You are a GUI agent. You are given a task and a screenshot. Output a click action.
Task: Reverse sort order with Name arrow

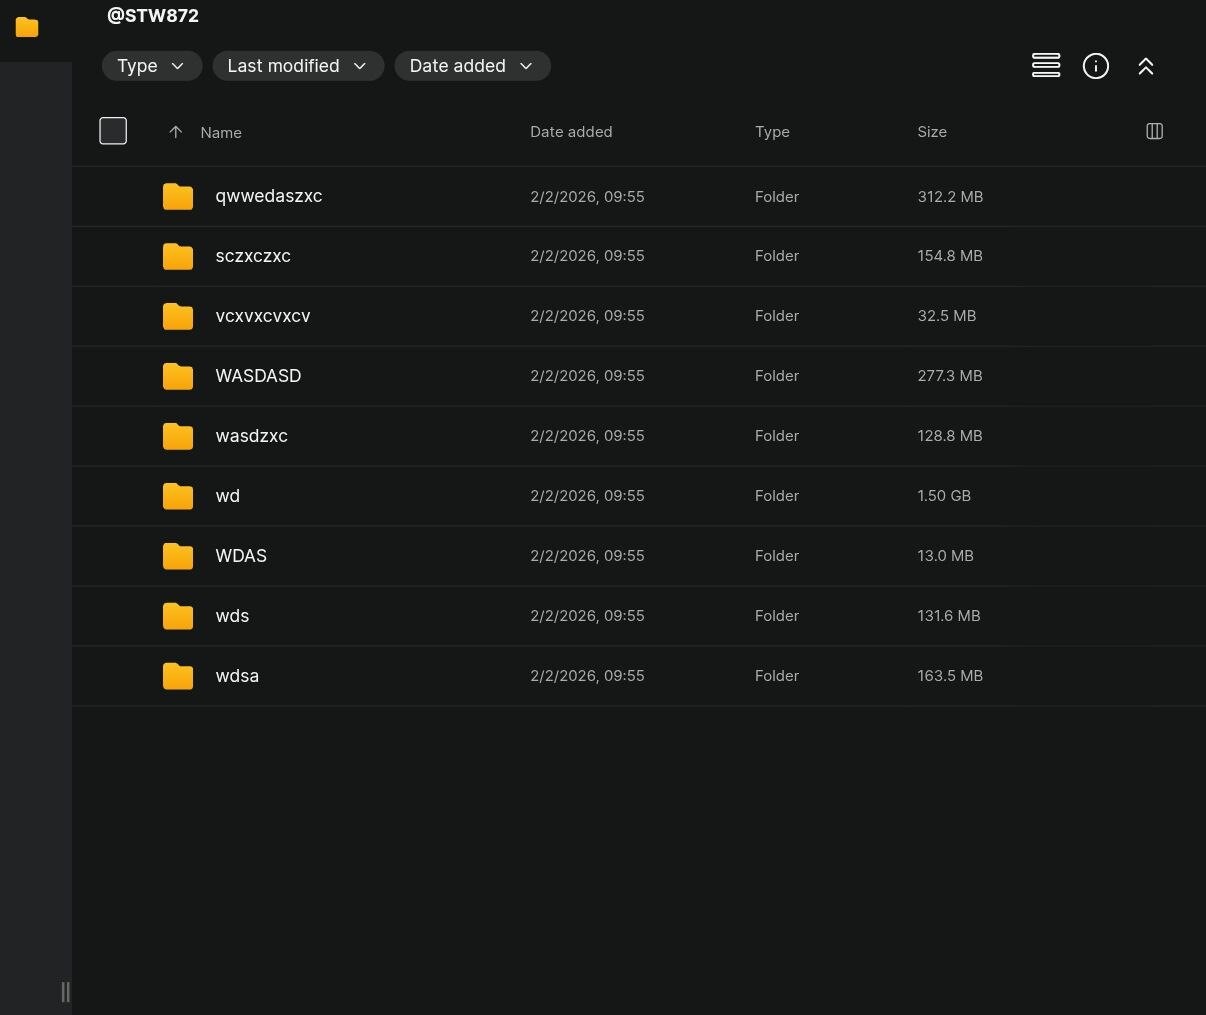coord(176,132)
